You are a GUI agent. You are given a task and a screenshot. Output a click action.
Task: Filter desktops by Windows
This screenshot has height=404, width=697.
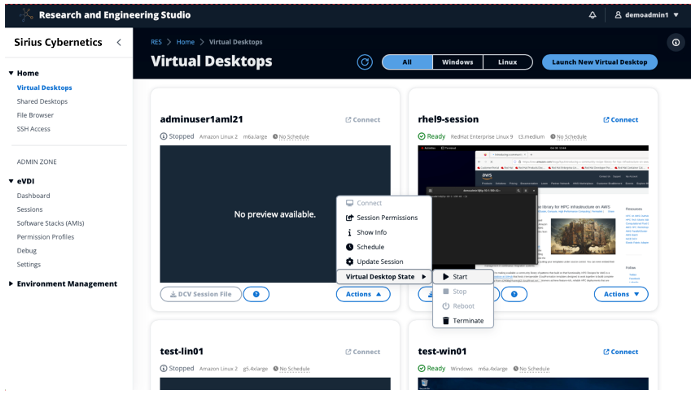(x=458, y=62)
